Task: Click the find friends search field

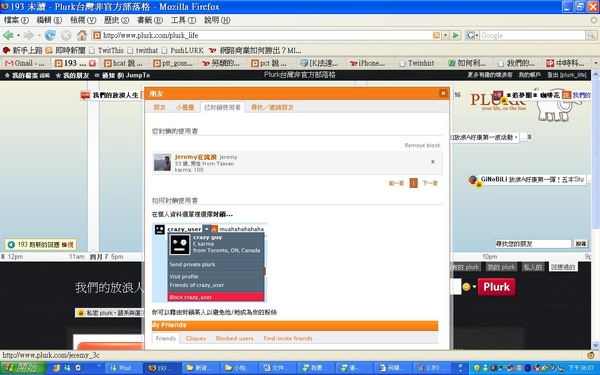Action: coord(533,244)
